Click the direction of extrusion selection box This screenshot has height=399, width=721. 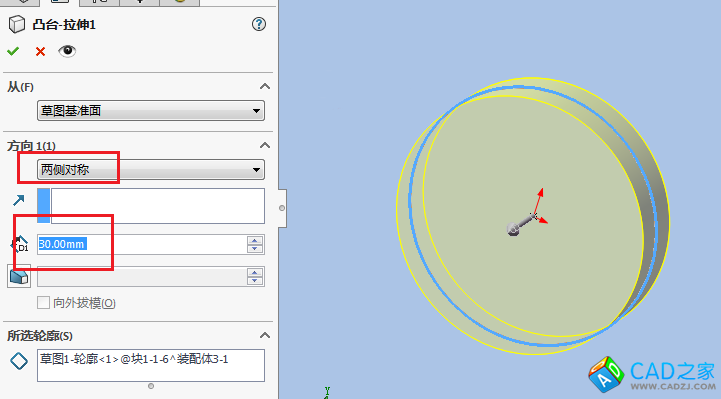(151, 206)
